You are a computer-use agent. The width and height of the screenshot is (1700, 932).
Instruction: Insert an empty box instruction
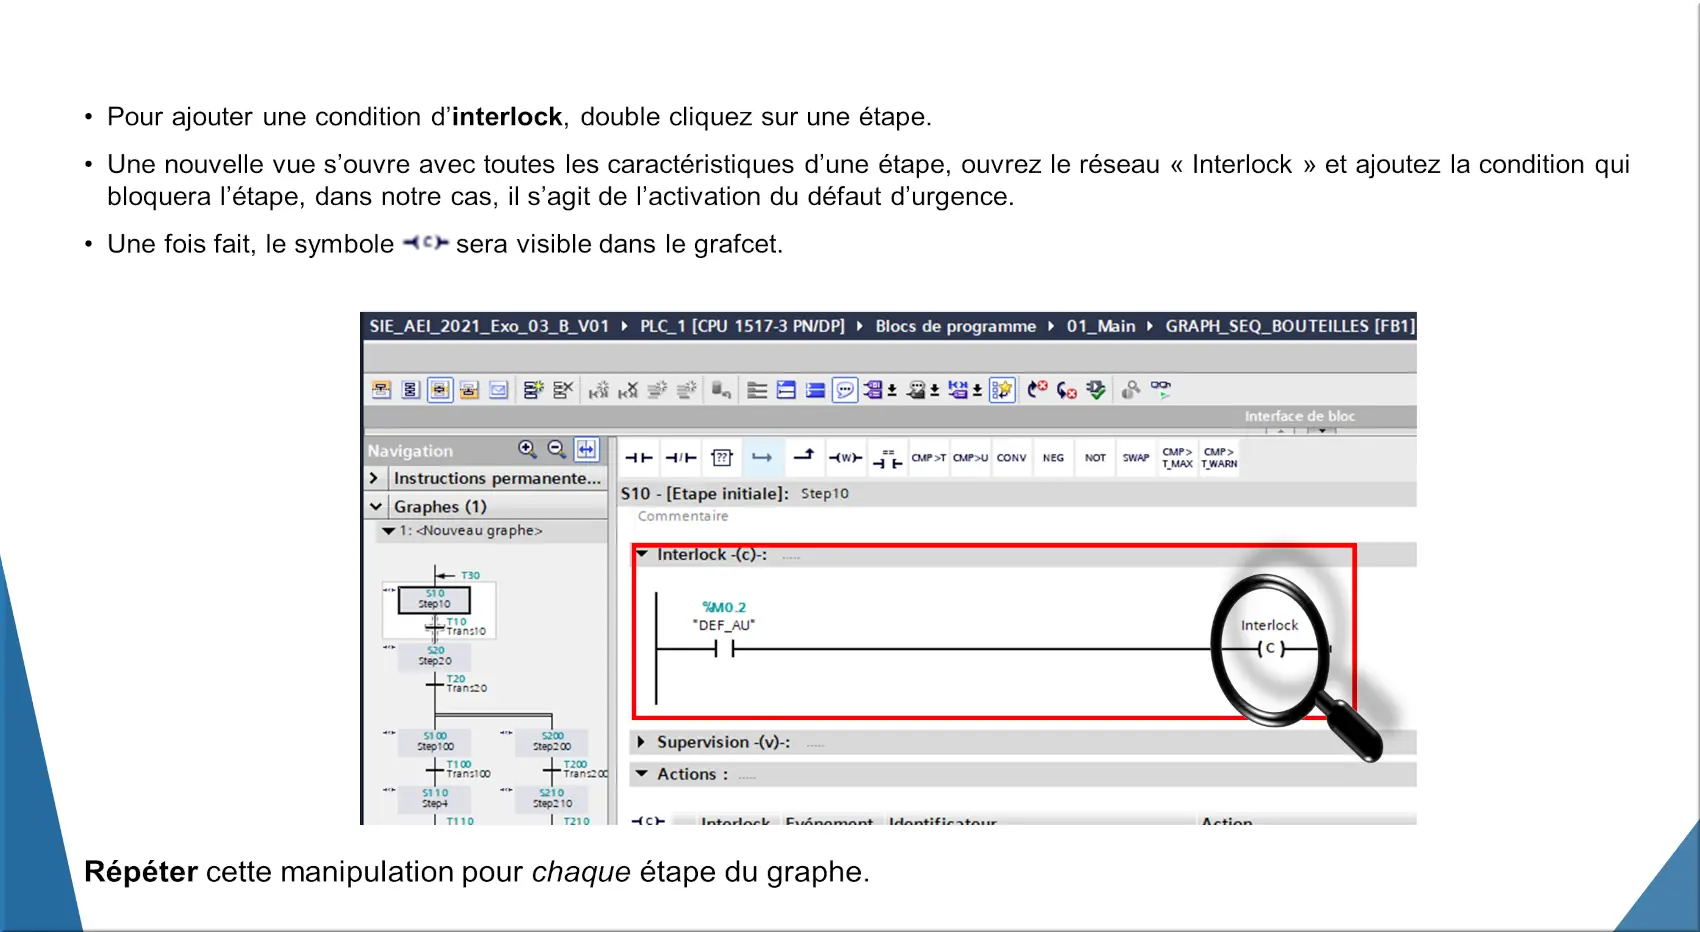pos(722,458)
